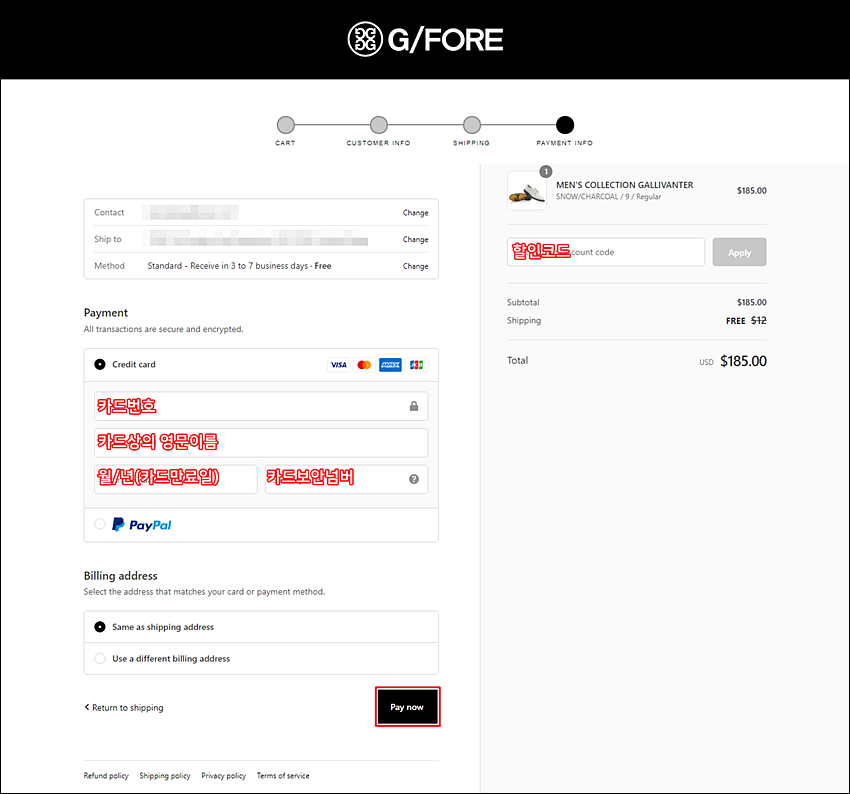Click the G/FORE logo in header
The height and width of the screenshot is (794, 850).
(x=426, y=39)
